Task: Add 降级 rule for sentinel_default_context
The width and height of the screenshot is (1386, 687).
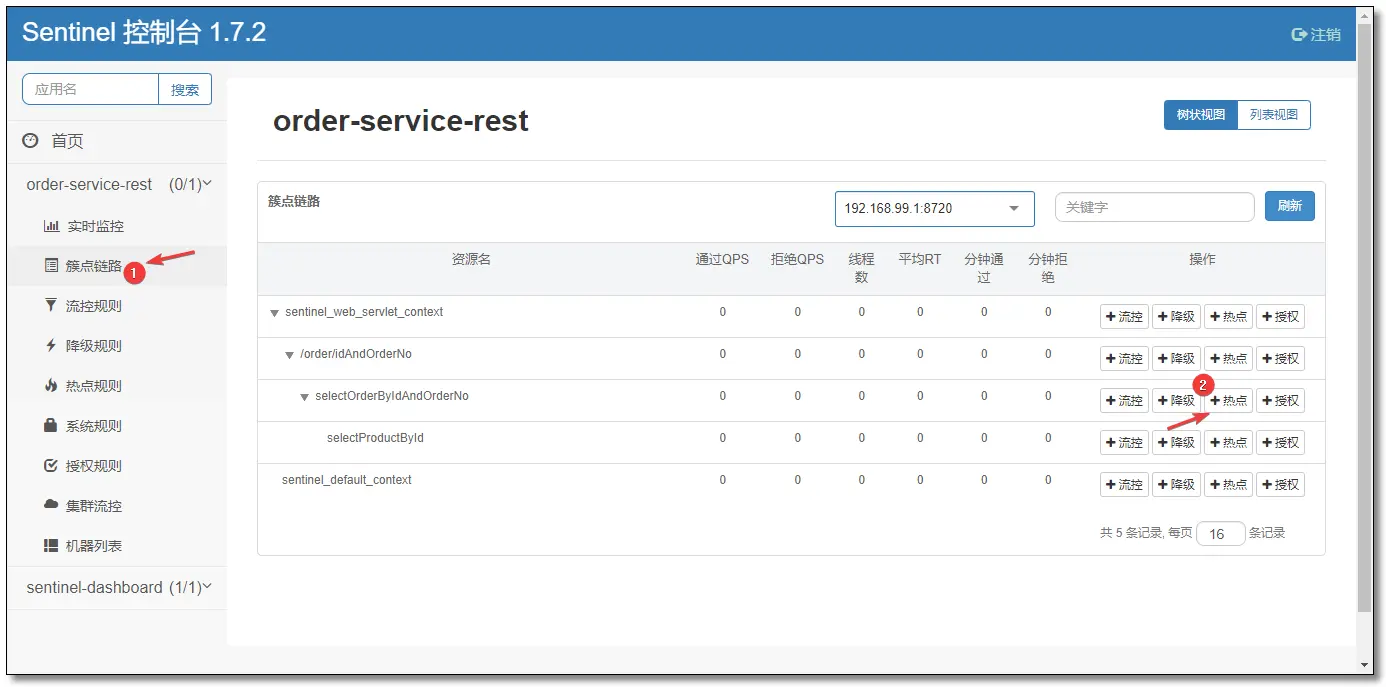Action: tap(1176, 484)
